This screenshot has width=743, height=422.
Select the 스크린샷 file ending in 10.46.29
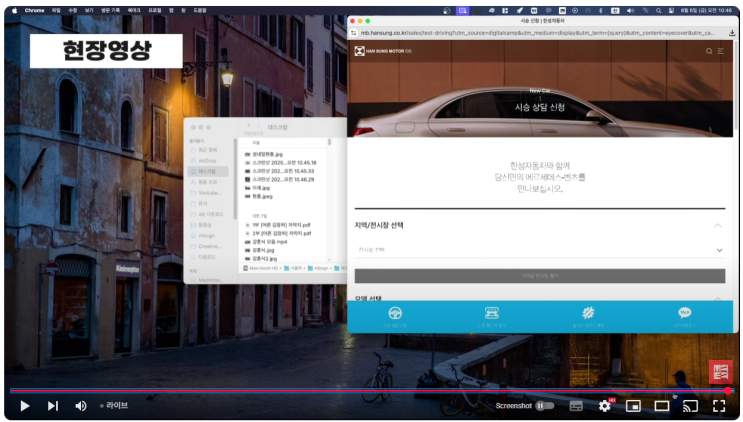coord(280,180)
